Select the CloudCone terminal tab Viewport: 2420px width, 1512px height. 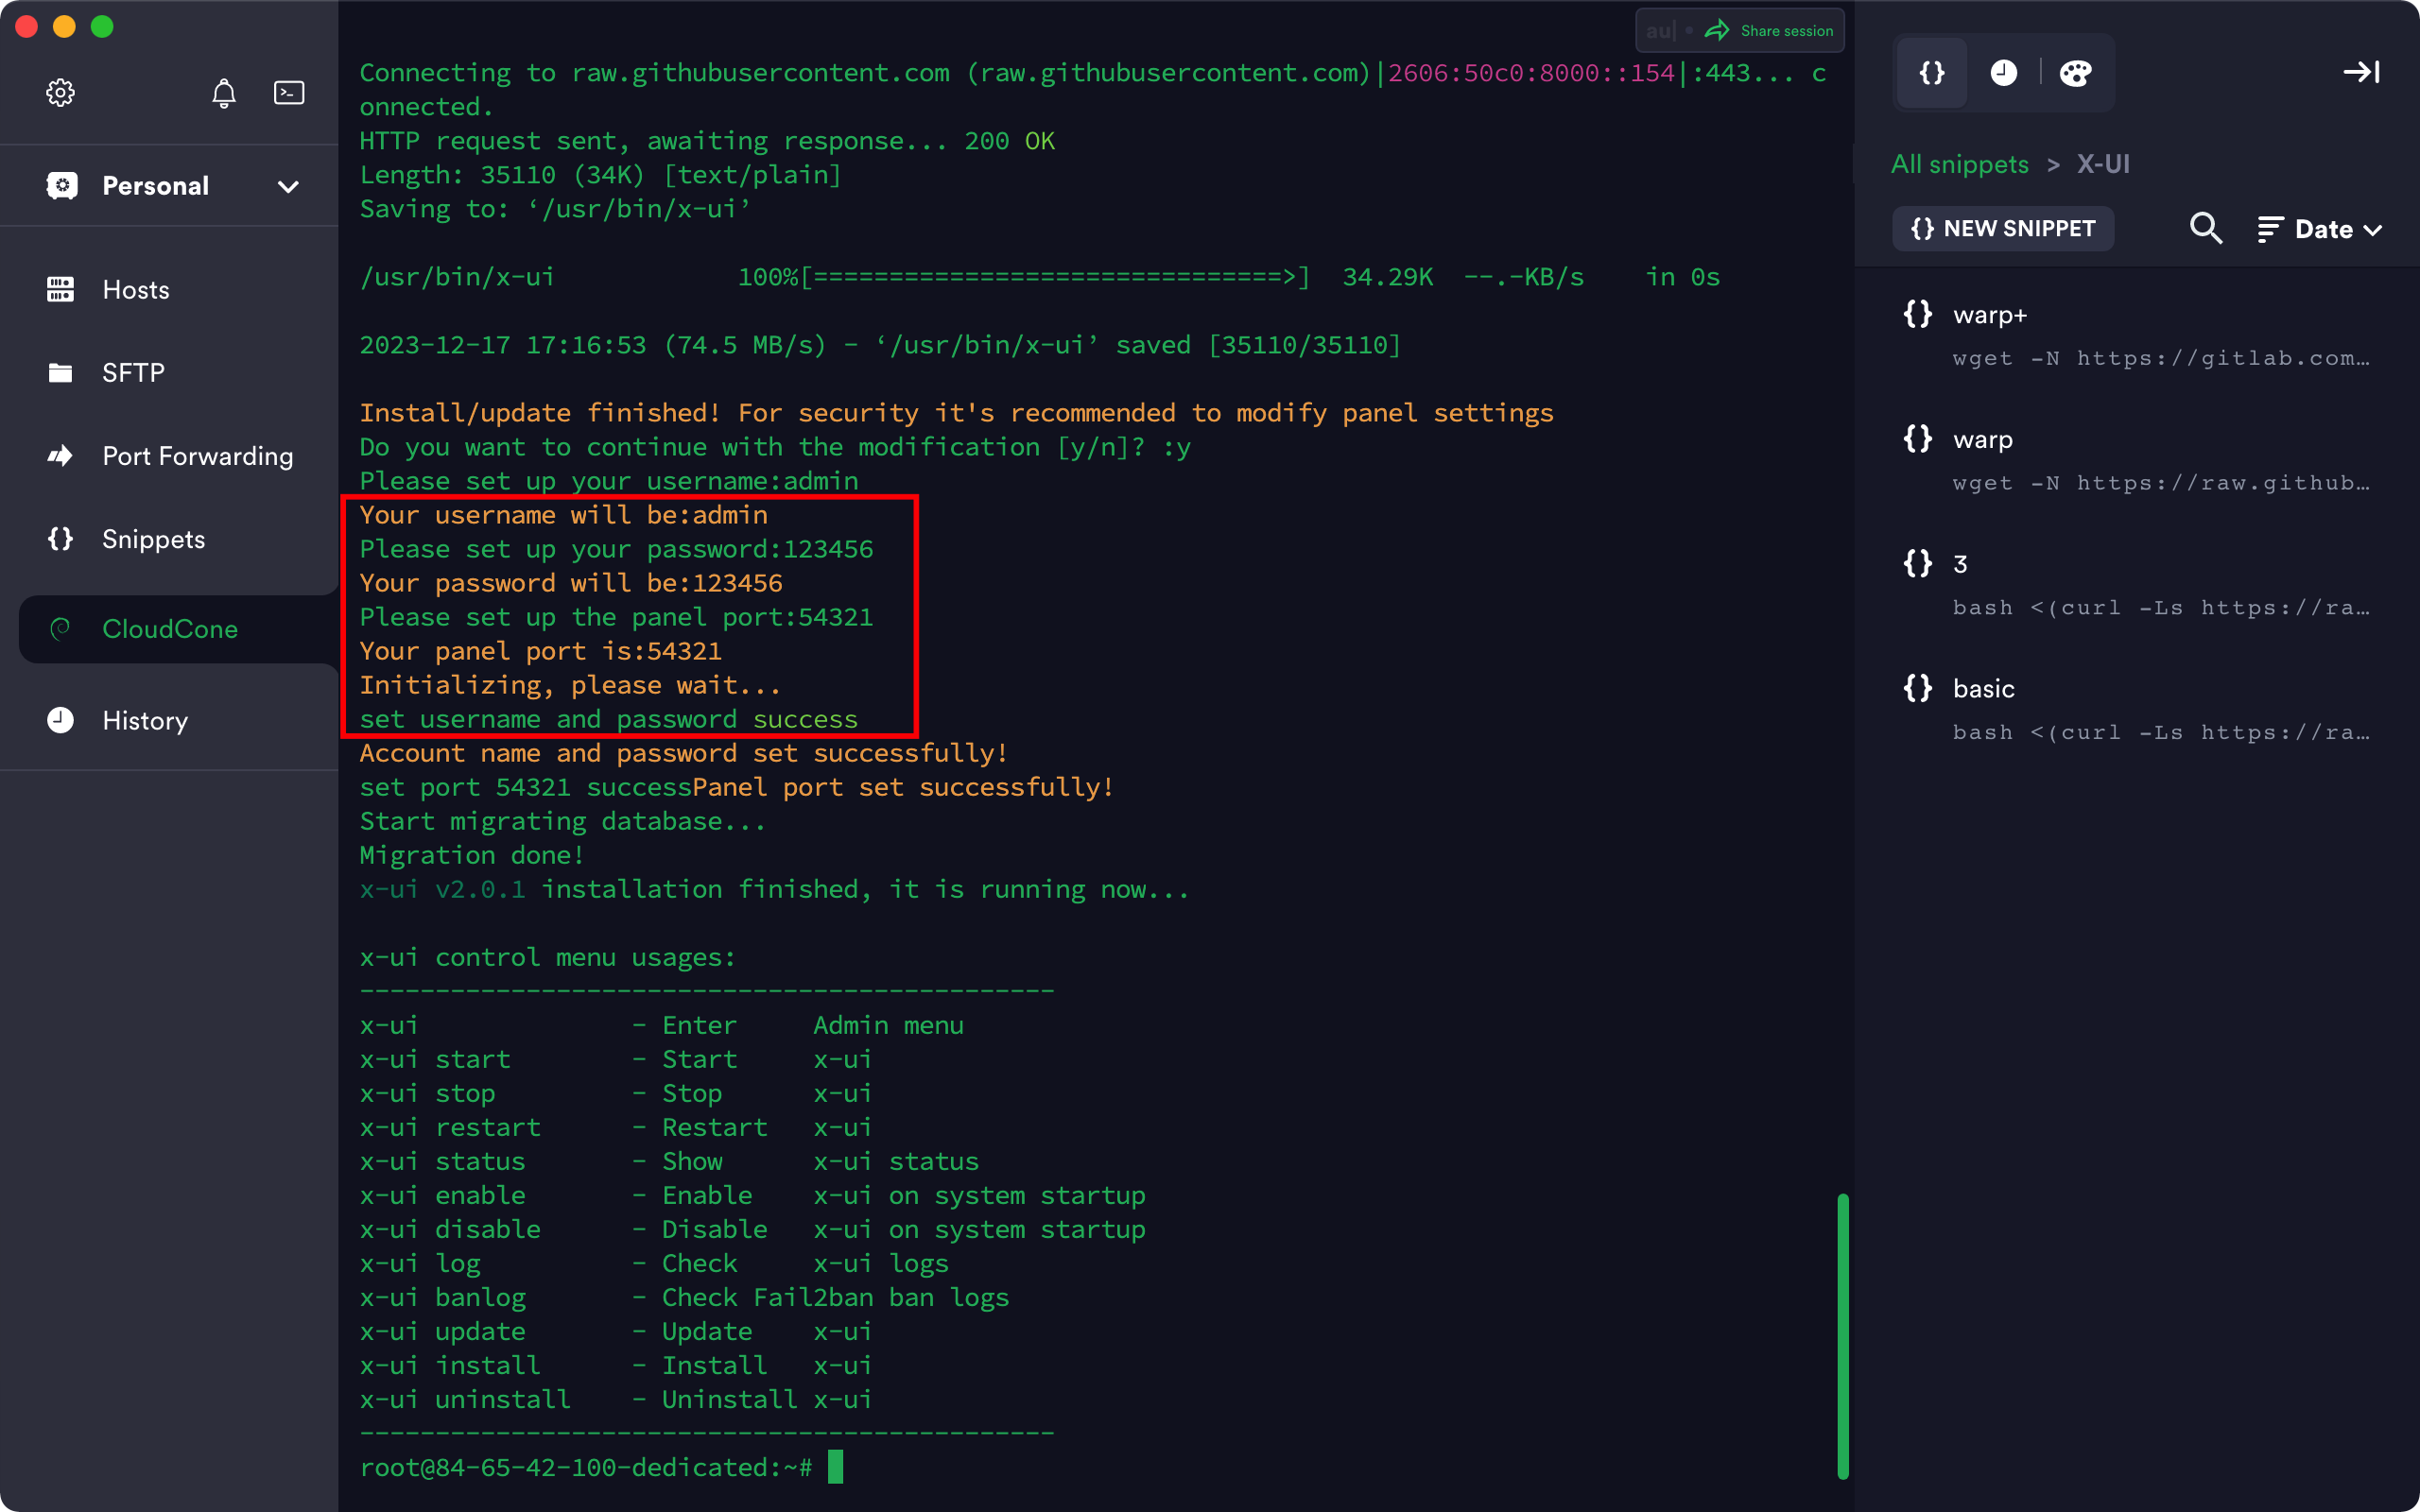170,629
